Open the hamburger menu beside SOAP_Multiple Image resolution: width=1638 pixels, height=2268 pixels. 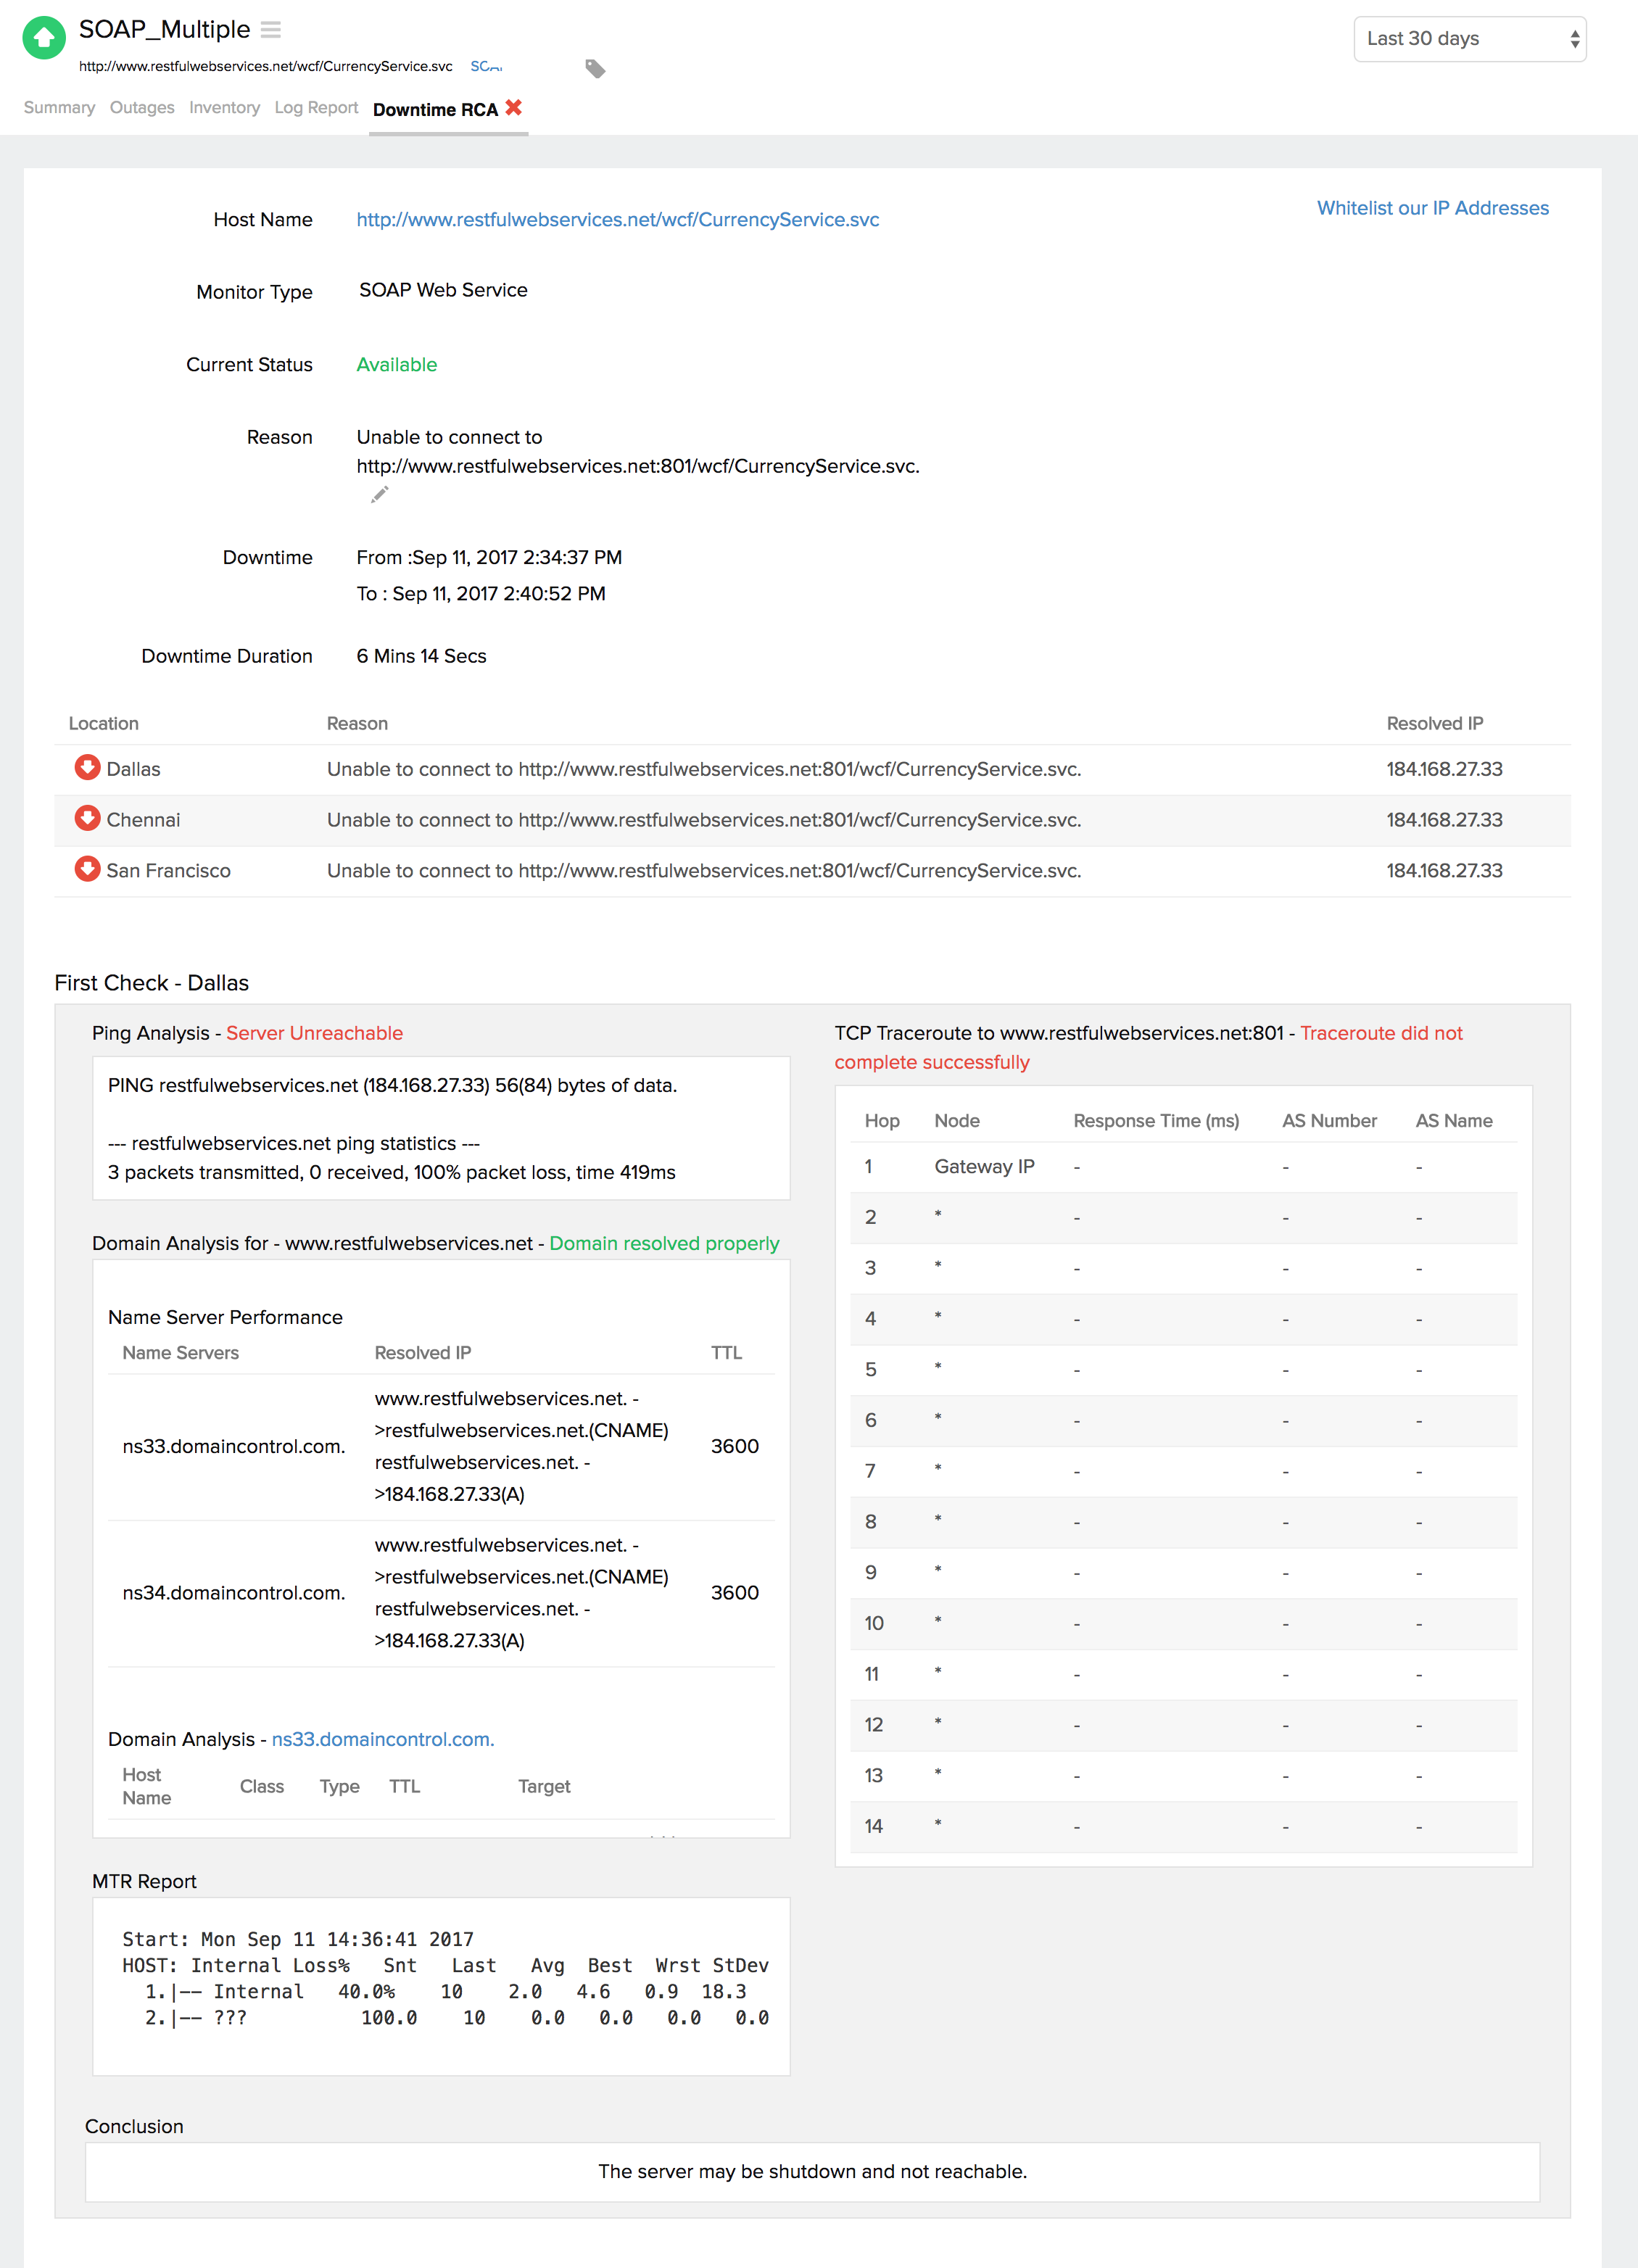(x=270, y=30)
